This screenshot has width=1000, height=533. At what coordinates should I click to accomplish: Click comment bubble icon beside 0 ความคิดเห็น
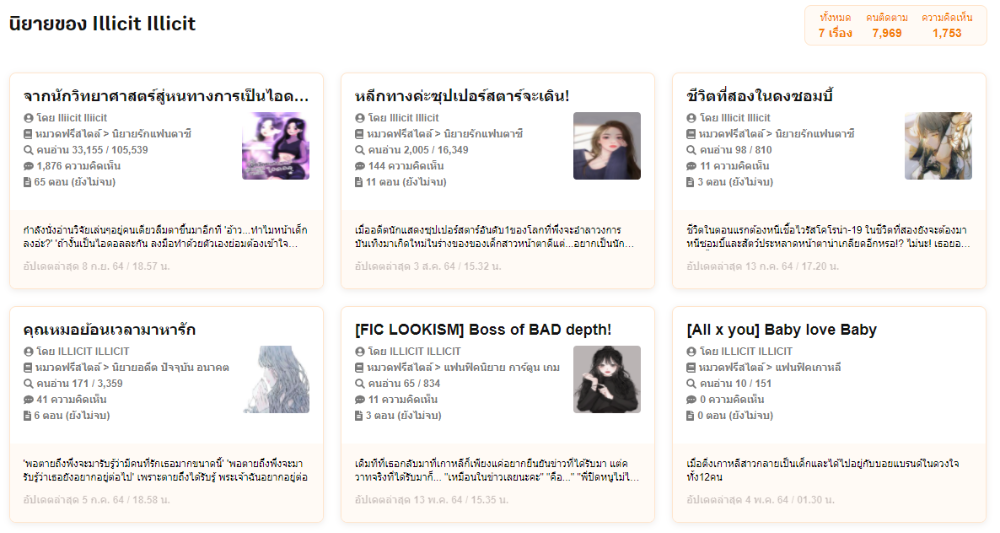click(x=691, y=399)
